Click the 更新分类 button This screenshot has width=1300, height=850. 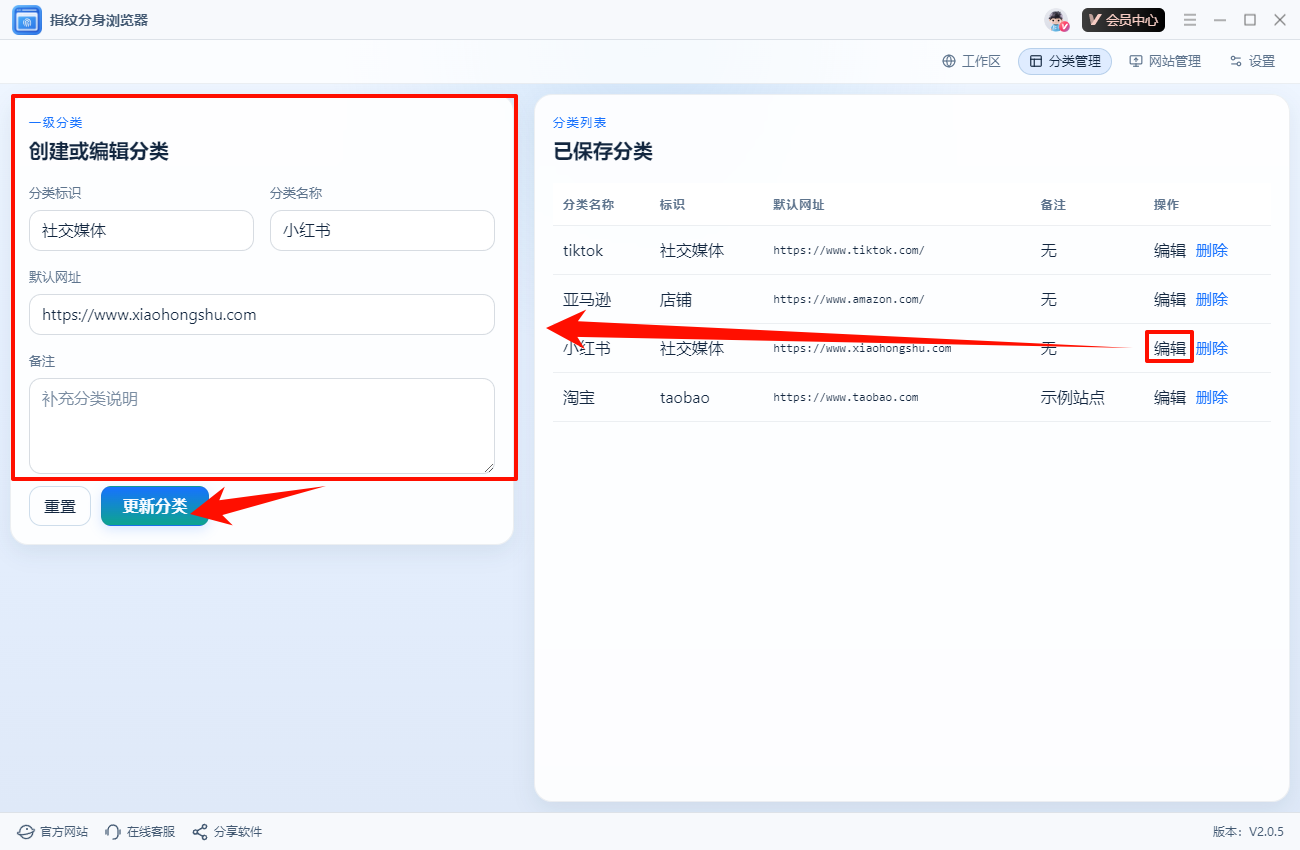point(155,506)
